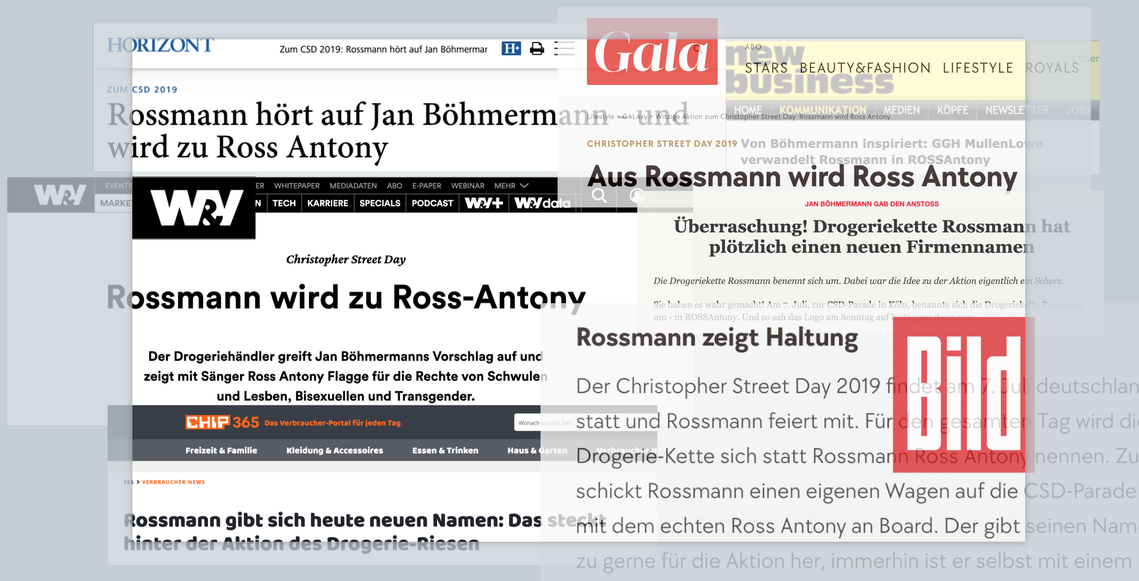Expand the W&V MEHR dropdown
1139x581 pixels.
click(511, 186)
